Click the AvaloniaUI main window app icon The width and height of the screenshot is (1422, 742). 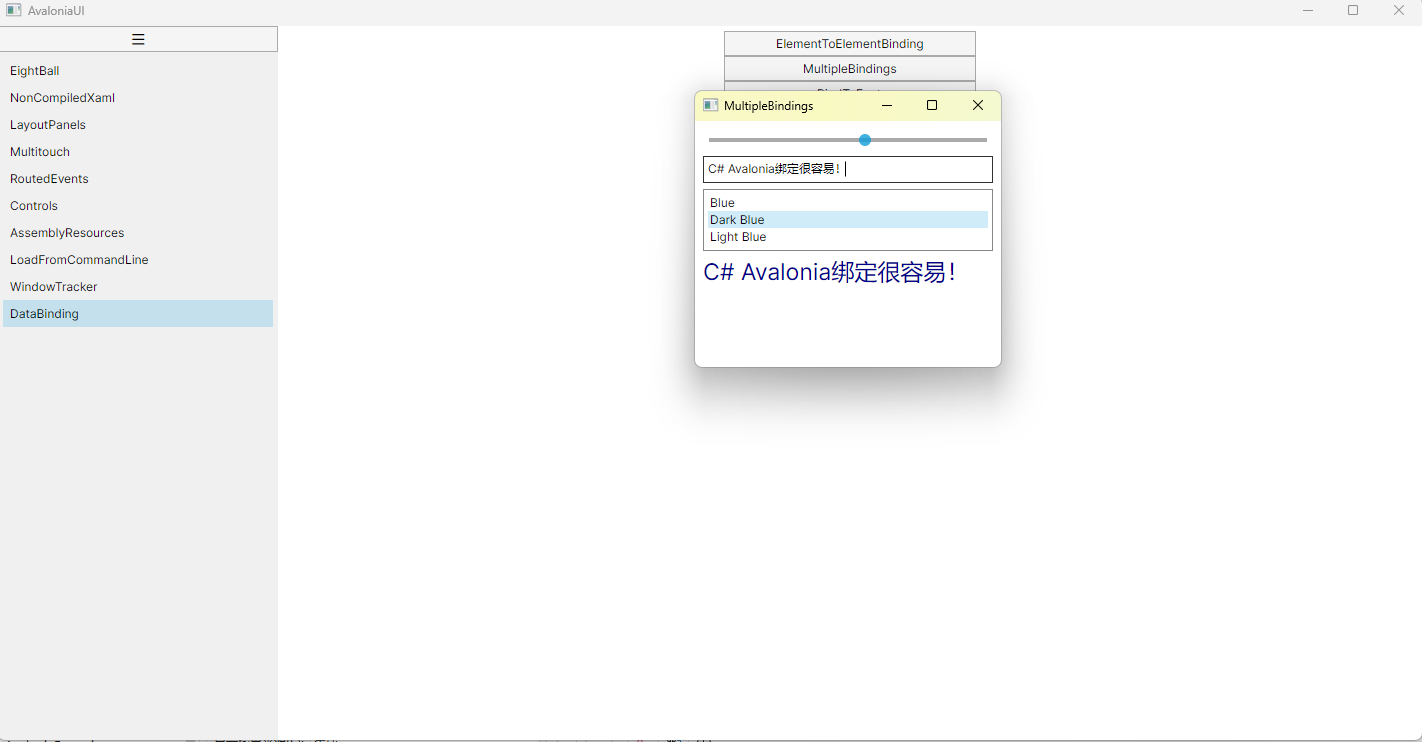pyautogui.click(x=13, y=10)
